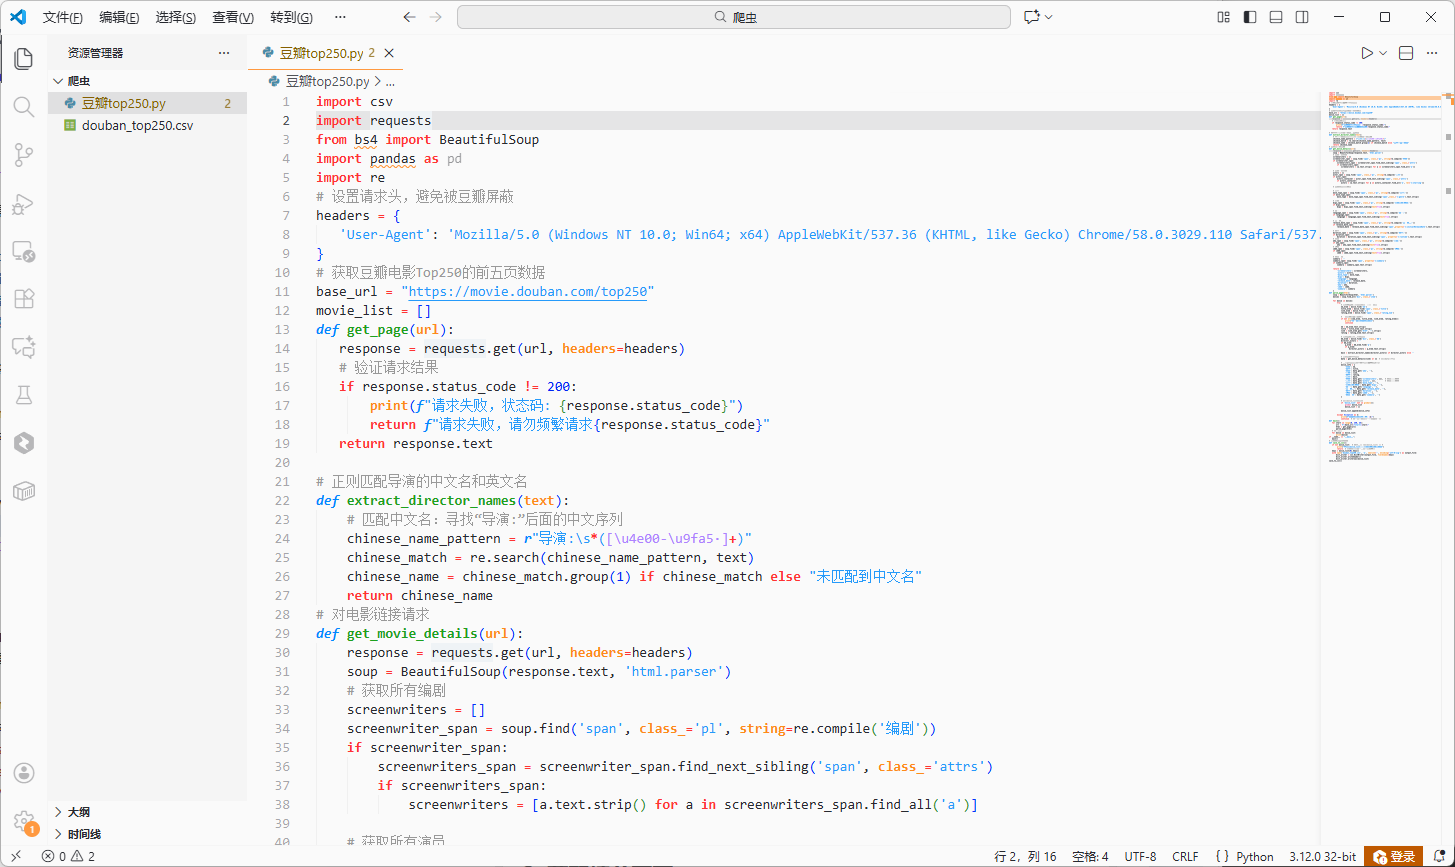Click the 登录 button in status bar
This screenshot has height=867, width=1455.
pyautogui.click(x=1394, y=856)
